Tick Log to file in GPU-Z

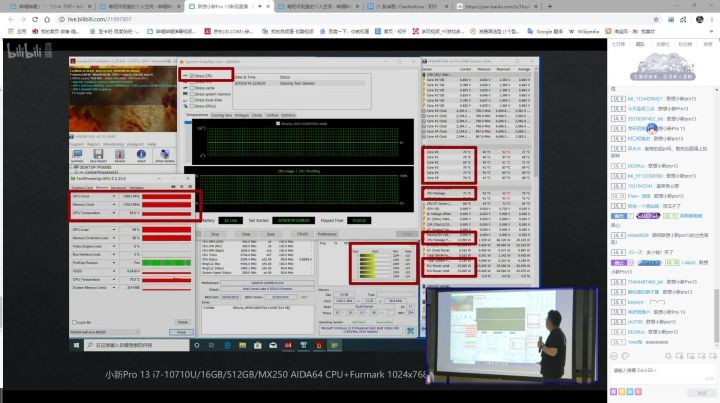[x=74, y=322]
